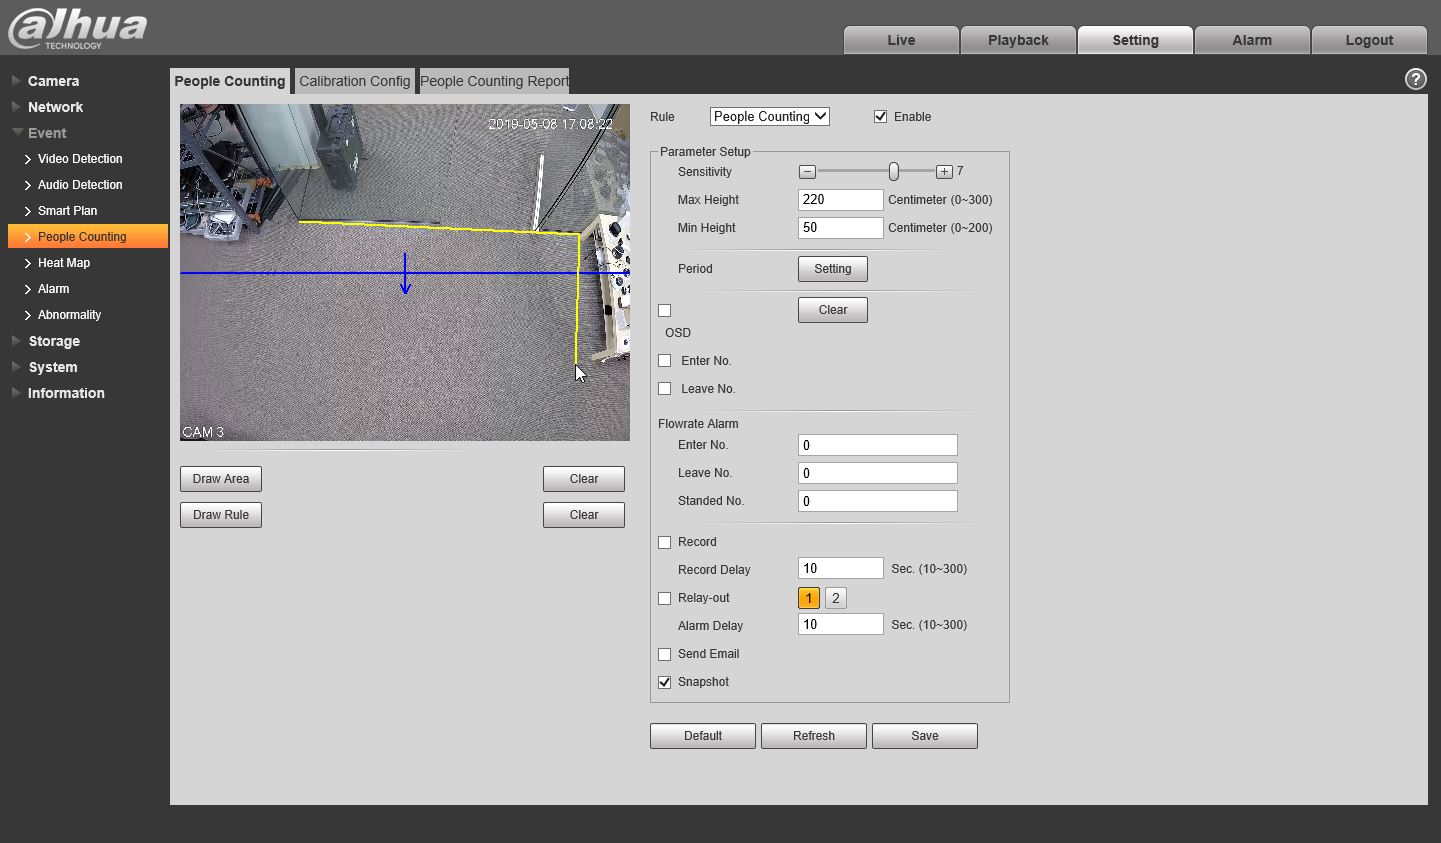Enable the Send Email option

click(664, 654)
